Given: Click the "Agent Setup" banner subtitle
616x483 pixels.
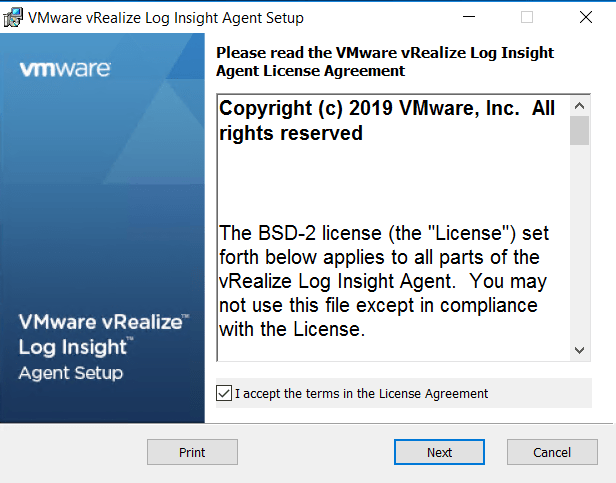Looking at the screenshot, I should point(71,373).
